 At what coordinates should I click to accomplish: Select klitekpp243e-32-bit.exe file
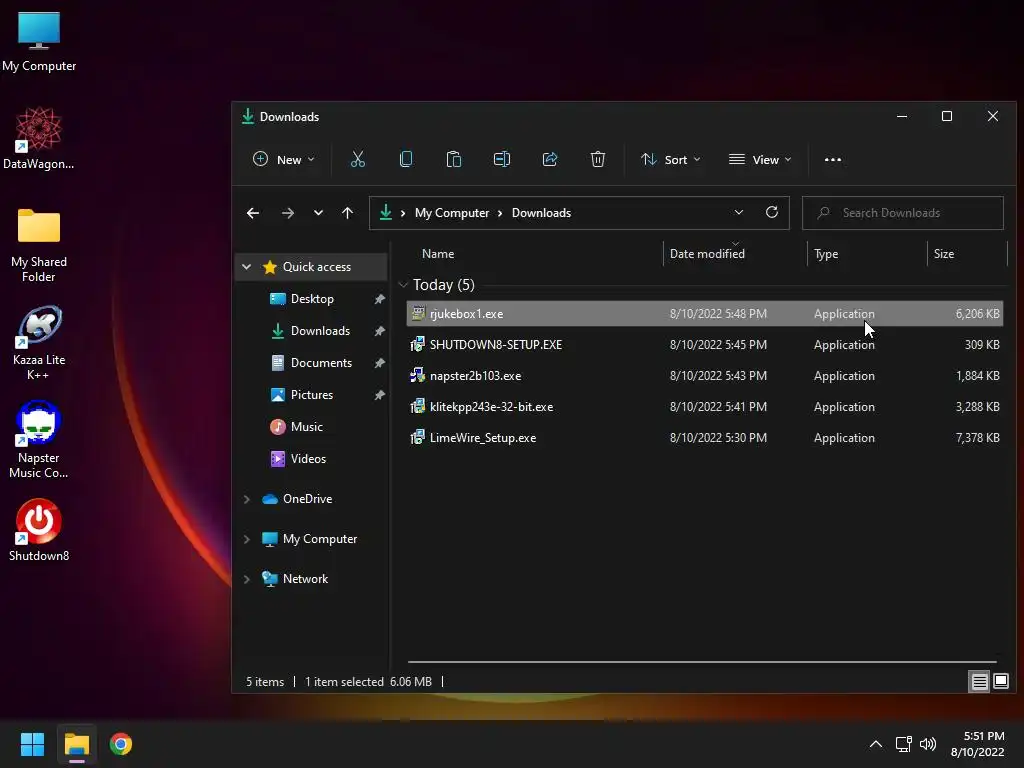(705, 407)
